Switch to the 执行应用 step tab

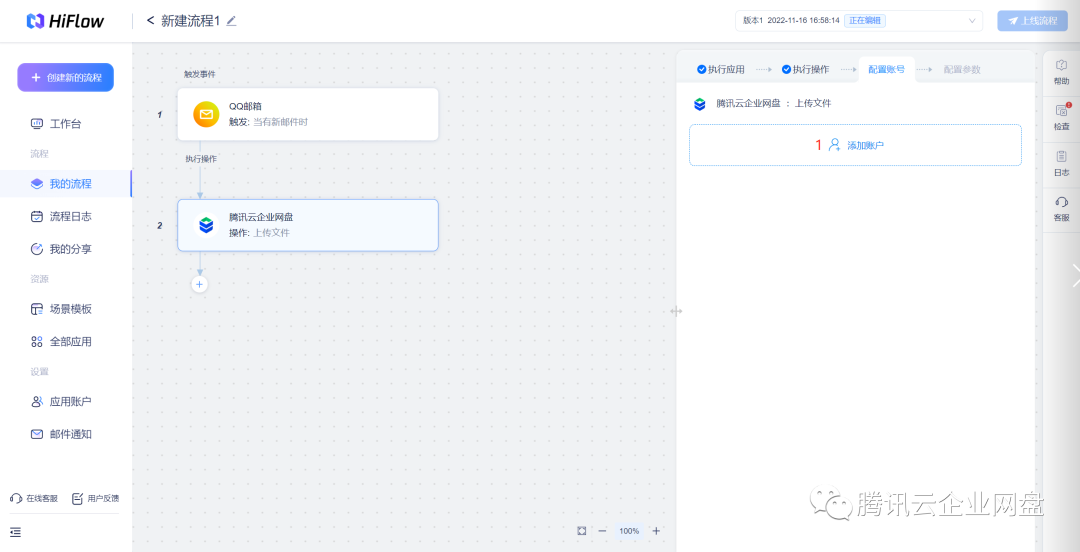(x=720, y=70)
